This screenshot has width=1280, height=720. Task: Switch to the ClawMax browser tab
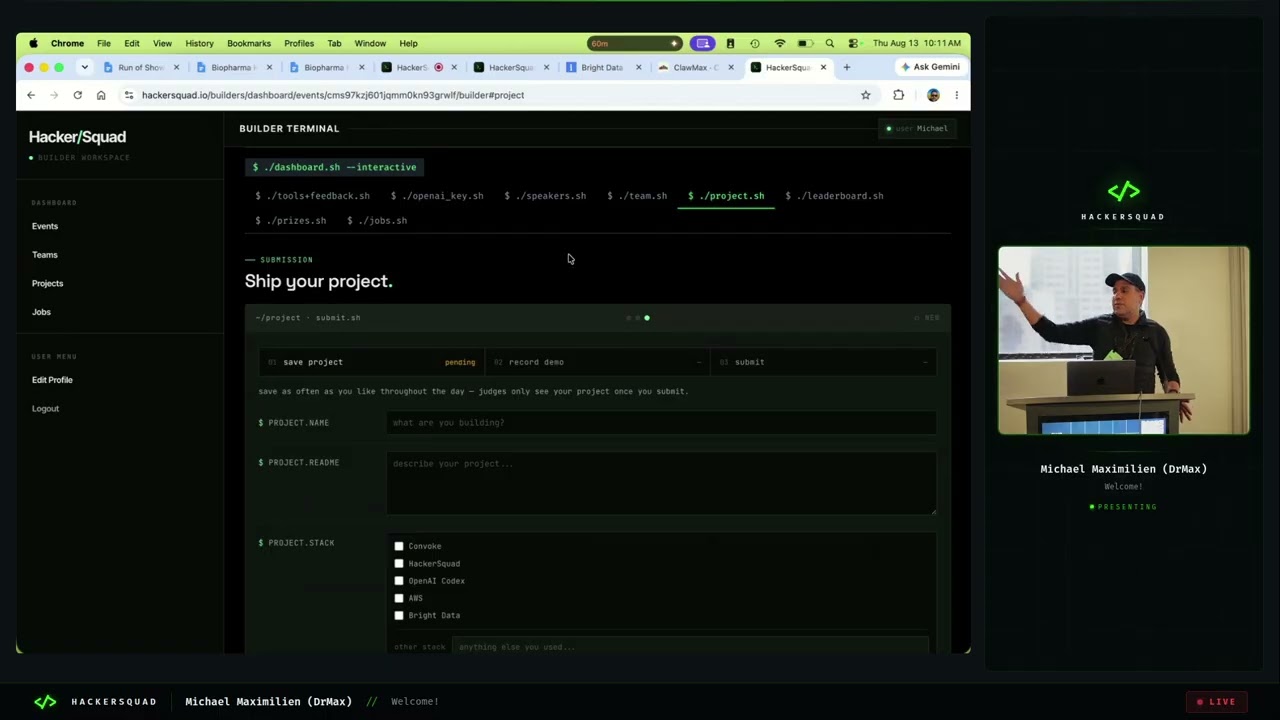695,67
